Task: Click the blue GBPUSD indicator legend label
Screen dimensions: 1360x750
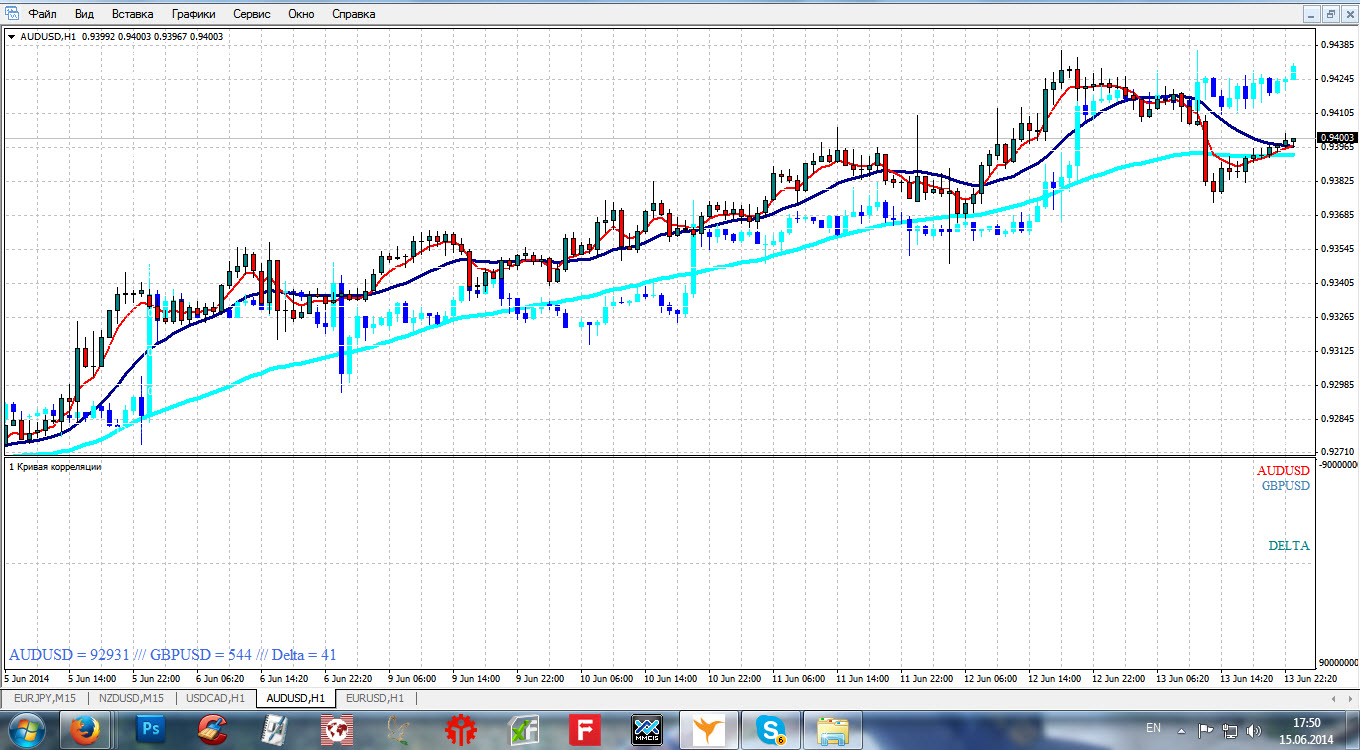Action: 1285,485
